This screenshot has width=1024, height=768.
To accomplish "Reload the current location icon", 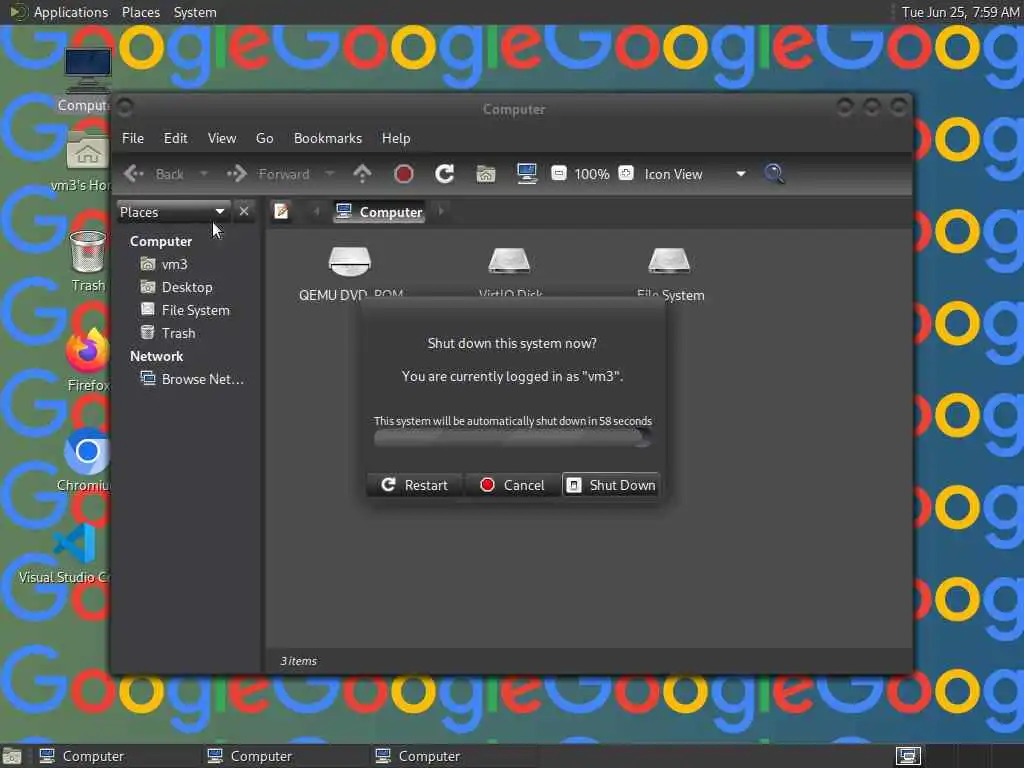I will 445,174.
